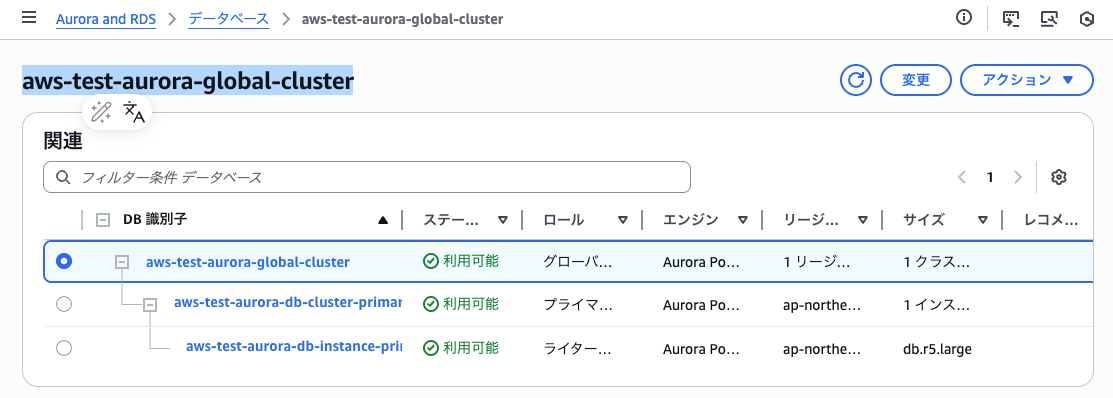The width and height of the screenshot is (1113, 398).
Task: Select aws-test-aurora-global-cluster radio button
Action: 64,262
